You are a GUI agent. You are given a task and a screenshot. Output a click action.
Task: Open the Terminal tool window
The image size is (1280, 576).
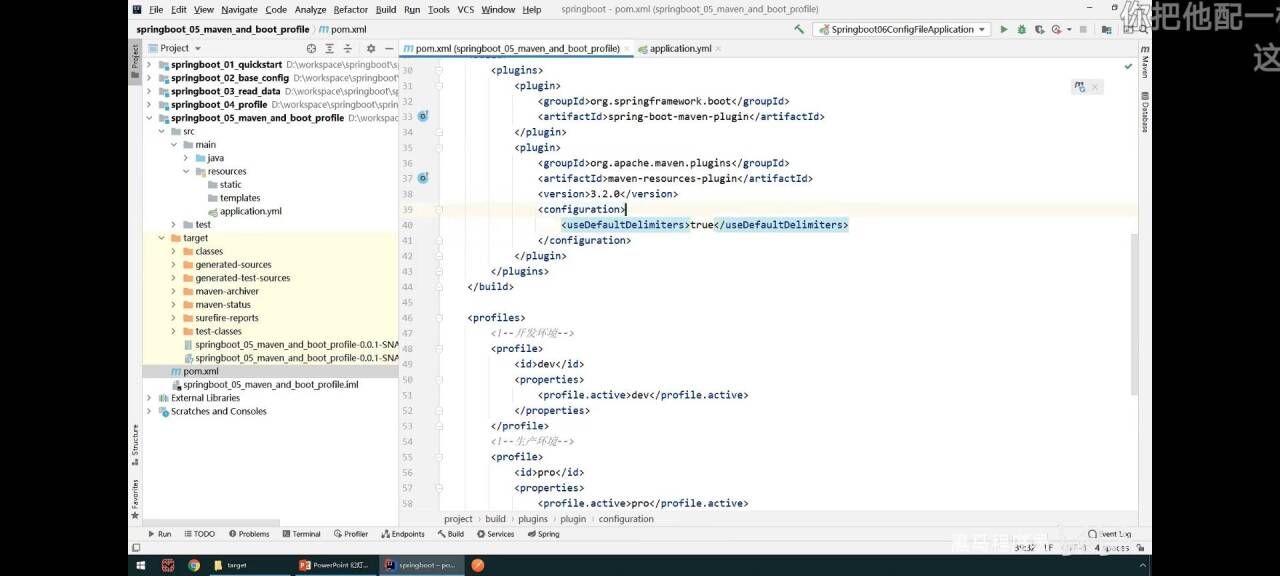pos(301,534)
